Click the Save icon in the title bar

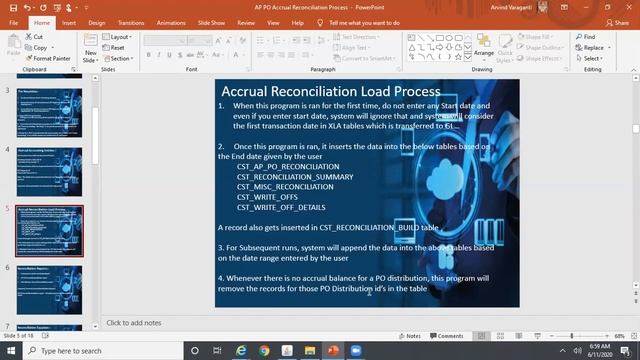pos(13,7)
